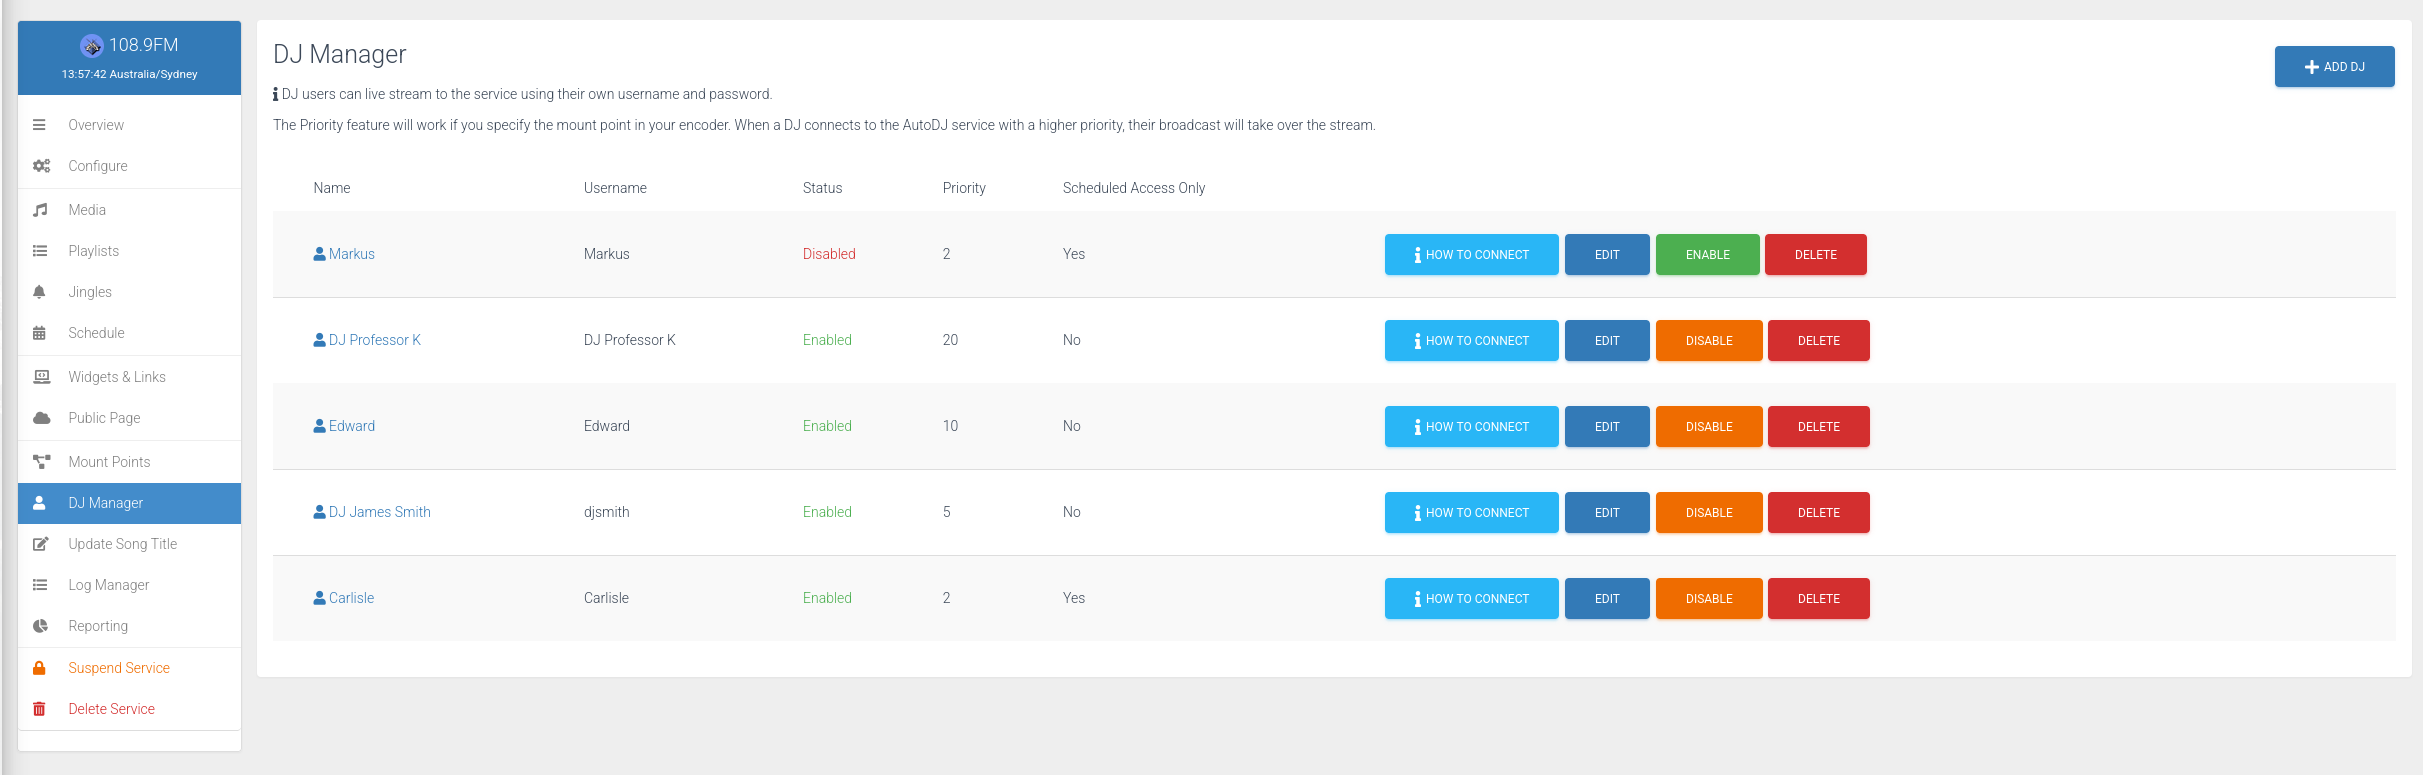Enable the Markus DJ account
The width and height of the screenshot is (2423, 775).
1706,255
